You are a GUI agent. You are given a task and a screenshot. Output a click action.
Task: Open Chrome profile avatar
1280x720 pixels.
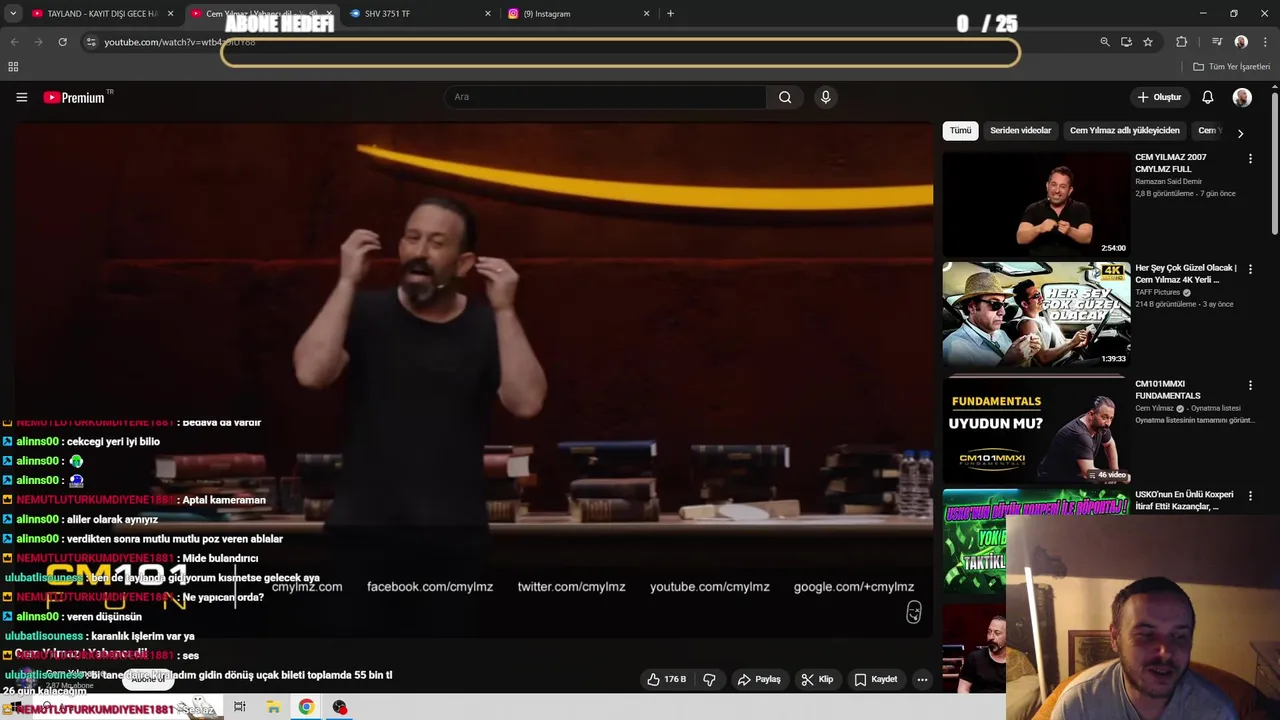[1241, 42]
